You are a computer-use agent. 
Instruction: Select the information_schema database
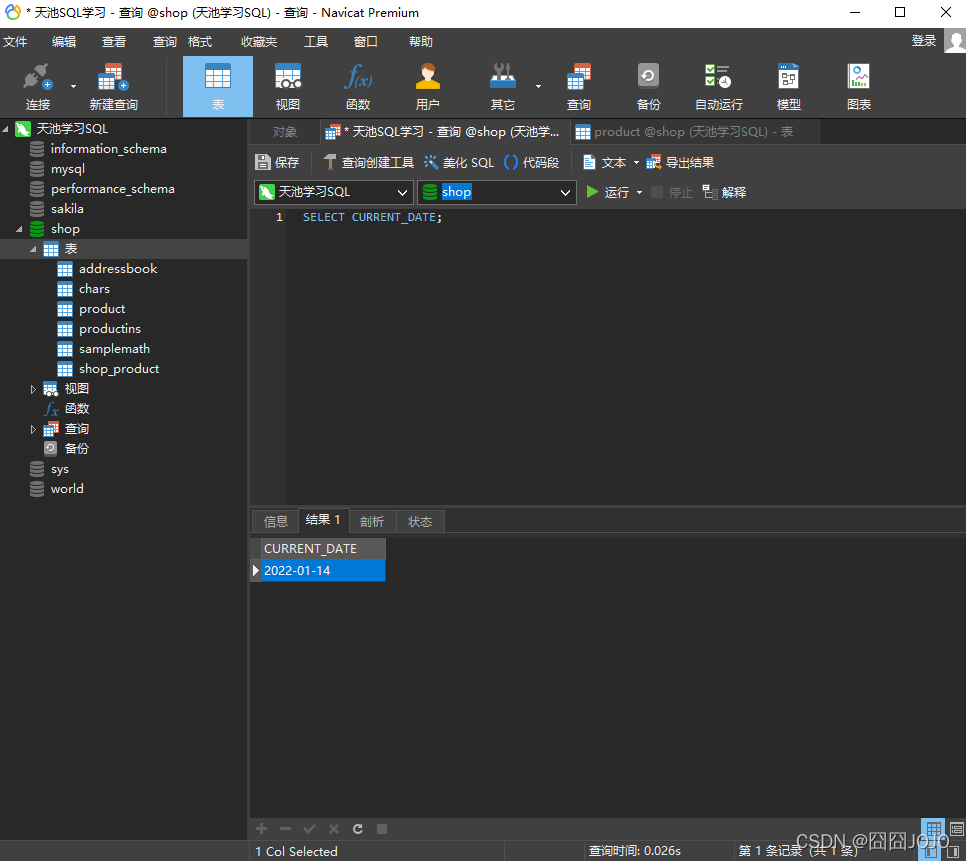[108, 149]
